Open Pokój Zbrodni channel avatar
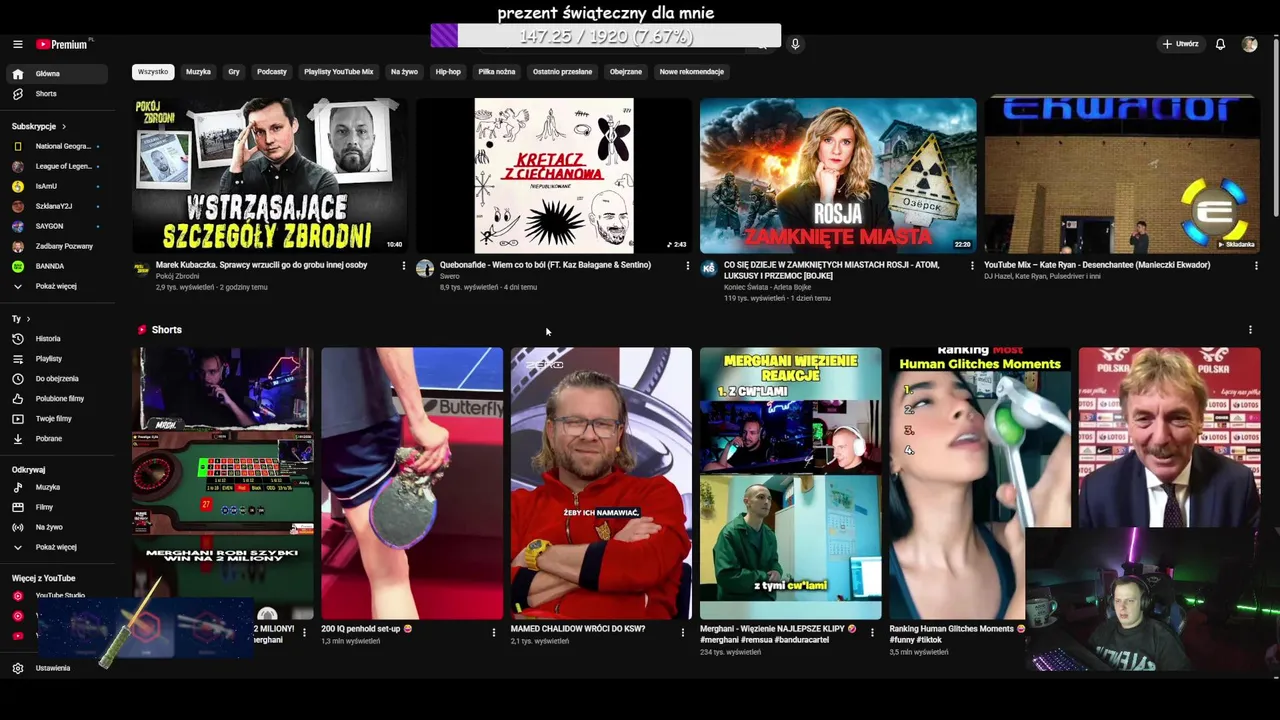 pyautogui.click(x=141, y=269)
